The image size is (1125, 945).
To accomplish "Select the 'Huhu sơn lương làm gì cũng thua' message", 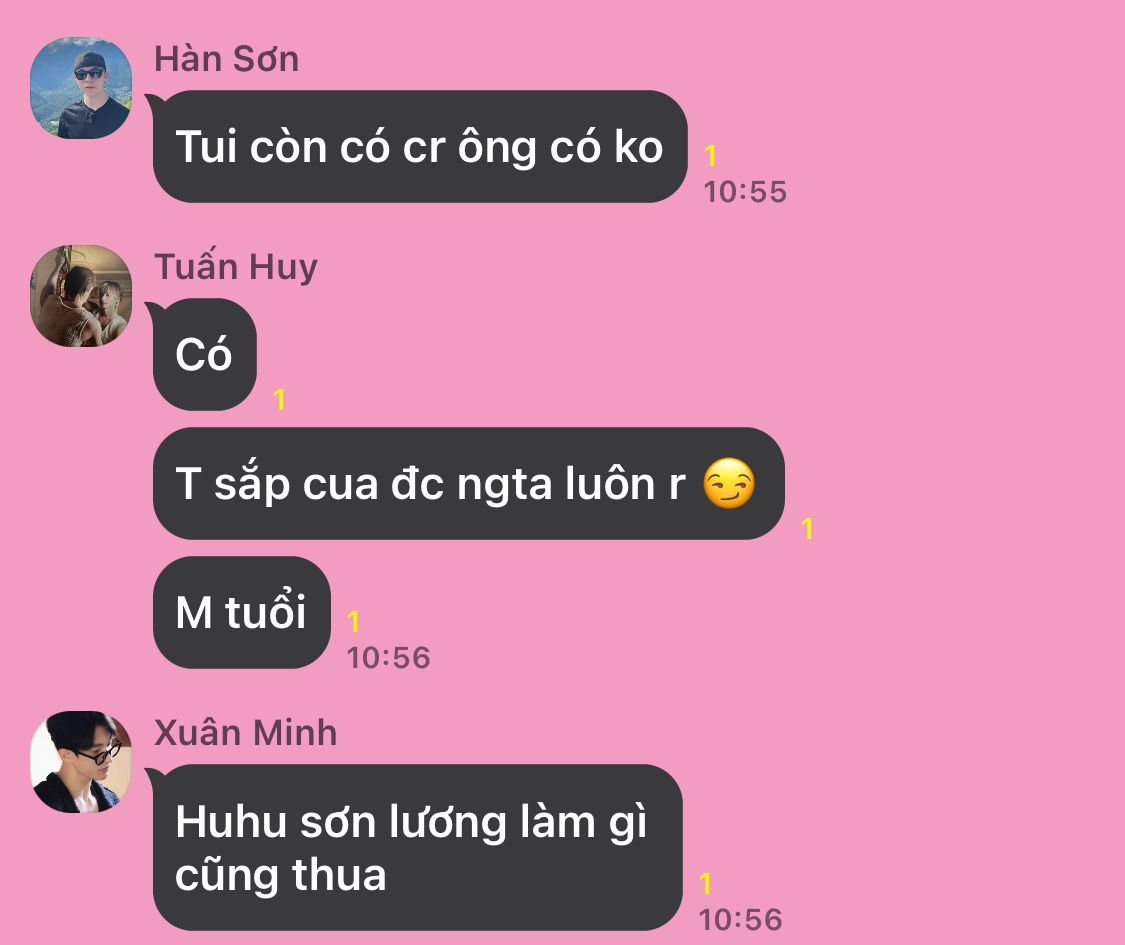I will pos(418,847).
